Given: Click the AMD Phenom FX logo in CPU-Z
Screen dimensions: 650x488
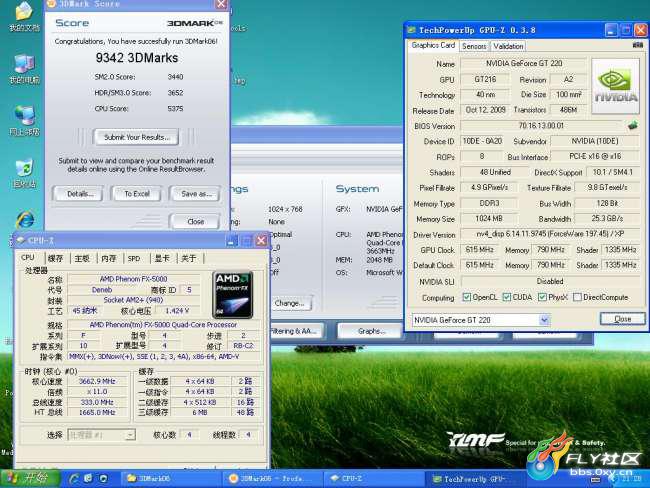Looking at the screenshot, I should 232,295.
